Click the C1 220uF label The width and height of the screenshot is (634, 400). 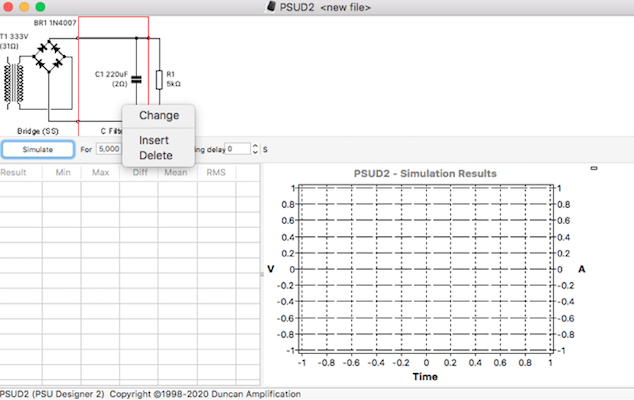click(x=111, y=74)
